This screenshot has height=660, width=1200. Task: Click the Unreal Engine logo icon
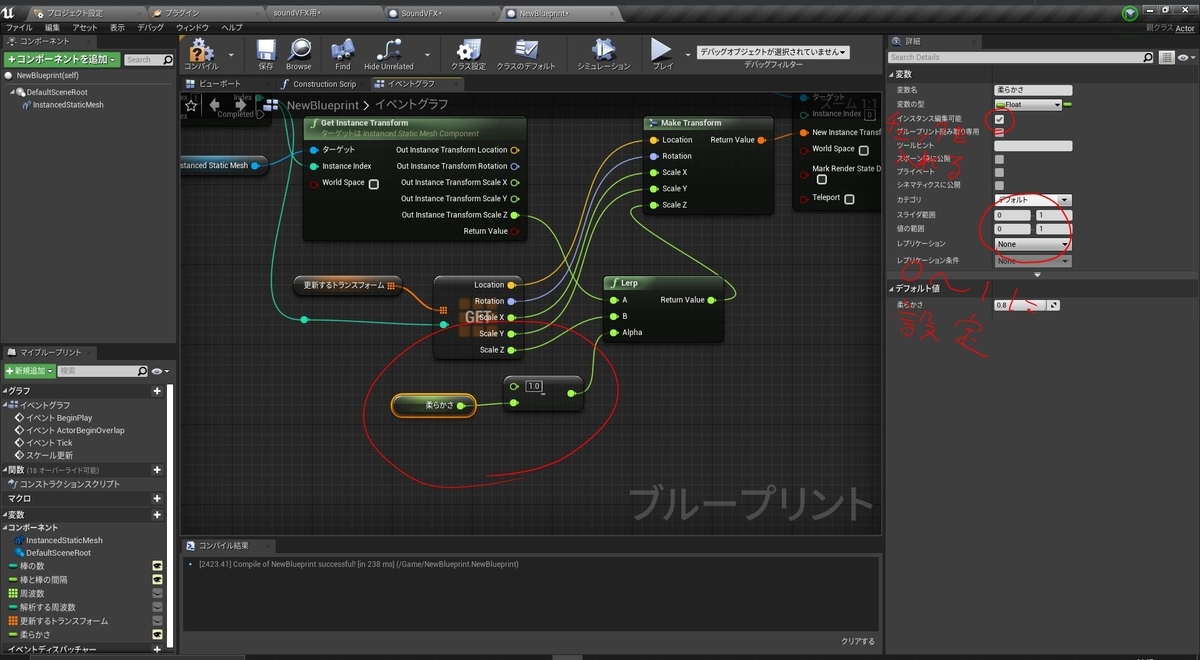click(x=9, y=12)
